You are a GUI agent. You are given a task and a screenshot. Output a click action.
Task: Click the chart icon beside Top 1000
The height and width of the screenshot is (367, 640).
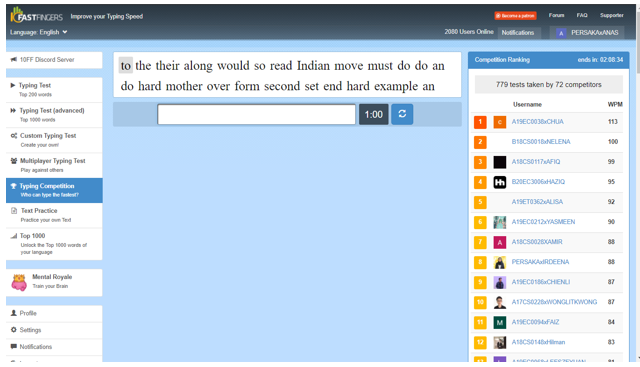tap(14, 236)
